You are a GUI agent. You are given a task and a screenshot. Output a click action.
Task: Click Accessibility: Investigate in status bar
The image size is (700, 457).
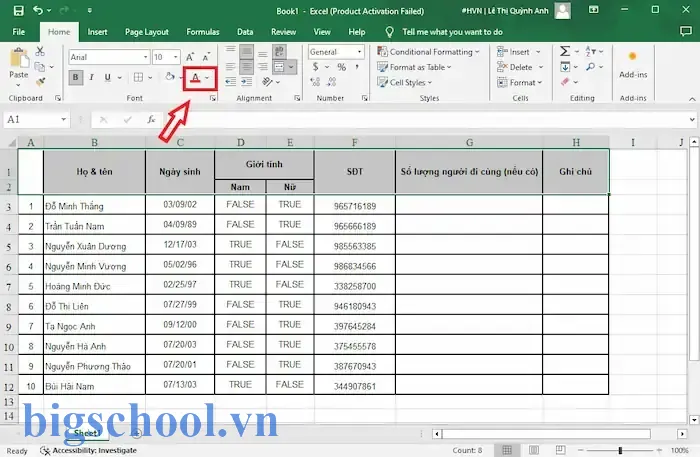88,451
